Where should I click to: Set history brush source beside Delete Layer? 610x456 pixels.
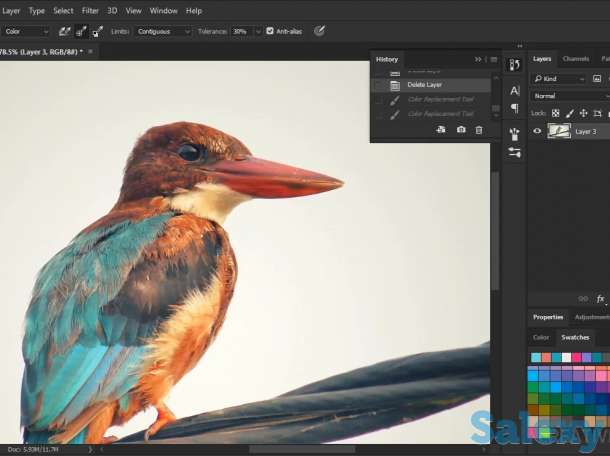click(379, 85)
